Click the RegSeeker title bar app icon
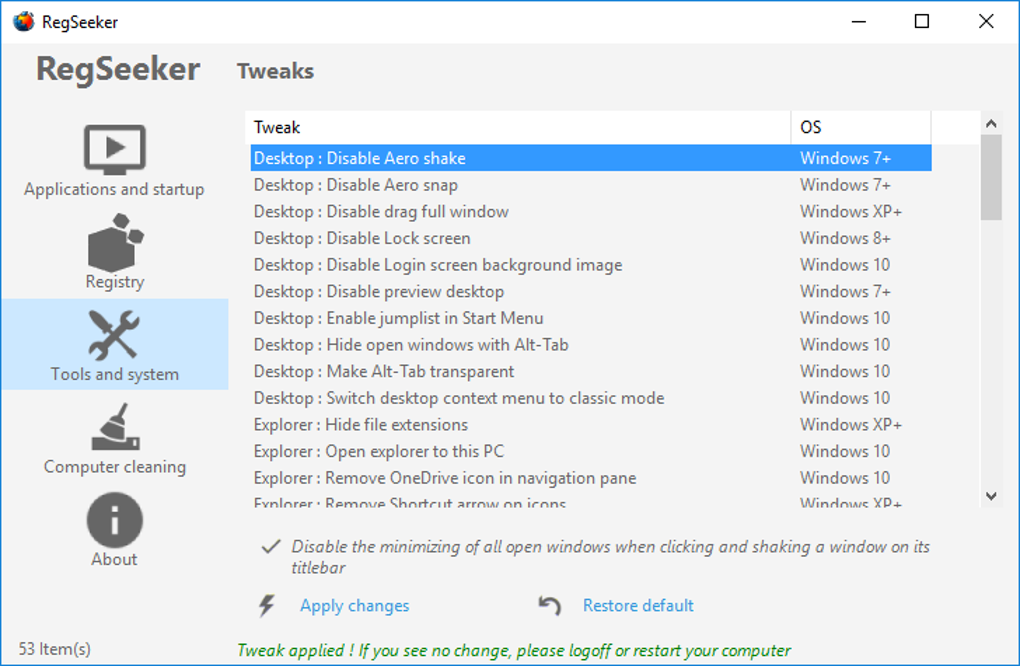The width and height of the screenshot is (1020, 666). point(23,21)
